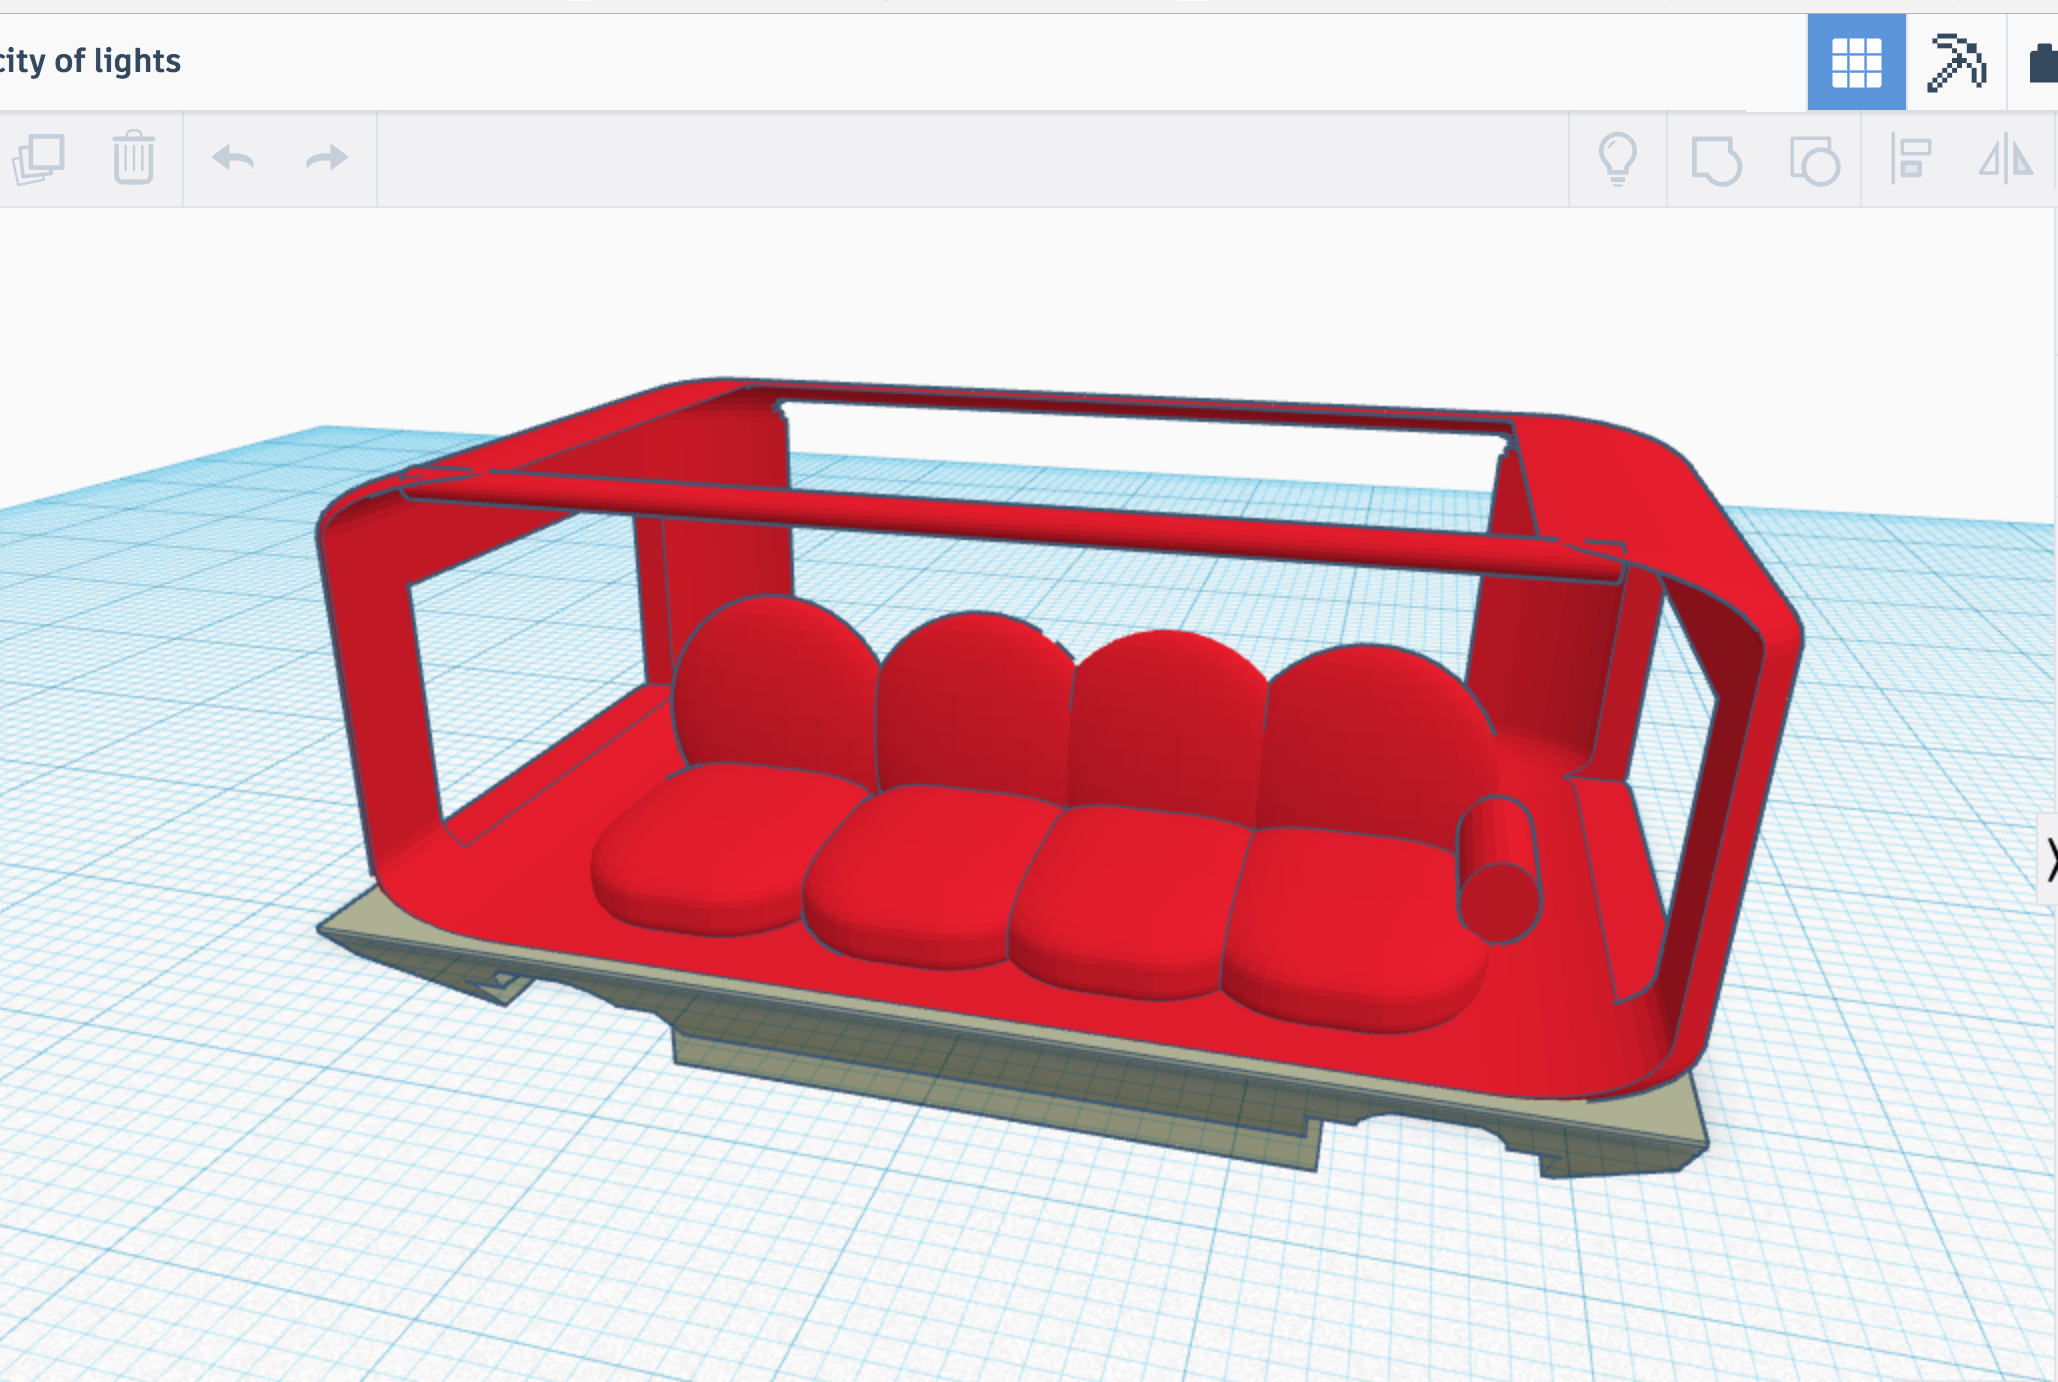This screenshot has height=1382, width=2058.
Task: Select the 3D design grid view icon
Action: (1856, 62)
